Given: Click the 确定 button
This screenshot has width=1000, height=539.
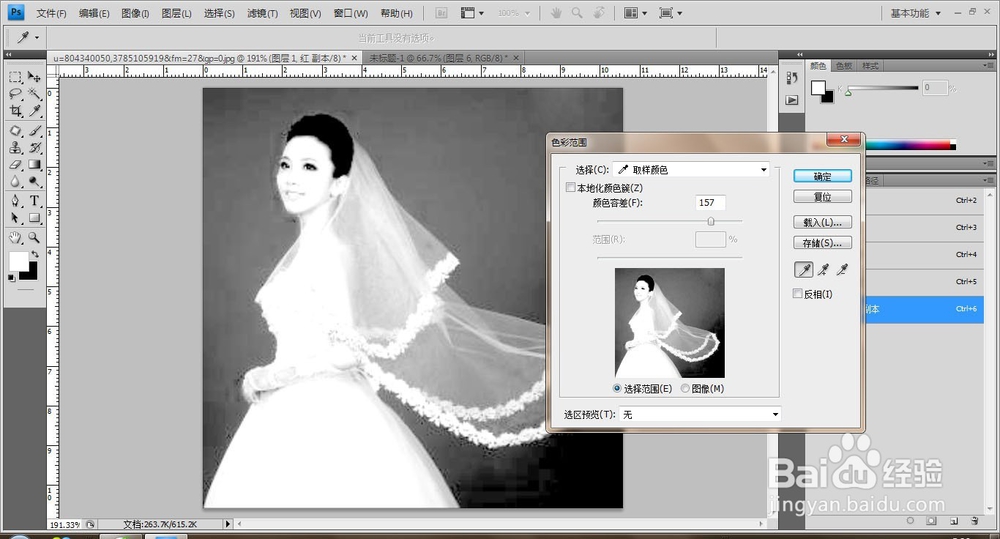Looking at the screenshot, I should [822, 177].
